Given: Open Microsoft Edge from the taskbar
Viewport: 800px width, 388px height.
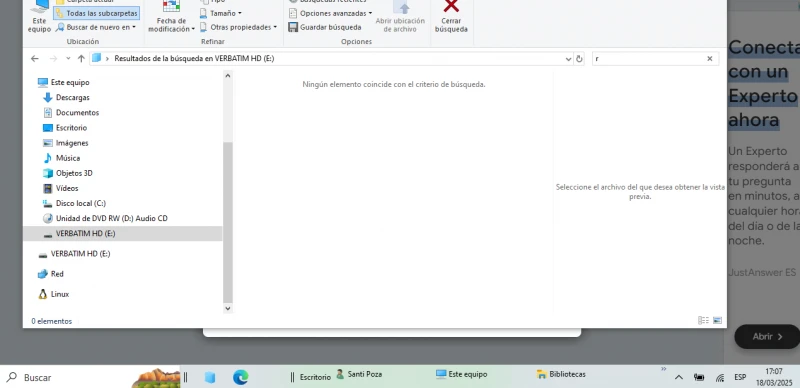Looking at the screenshot, I should [x=240, y=377].
